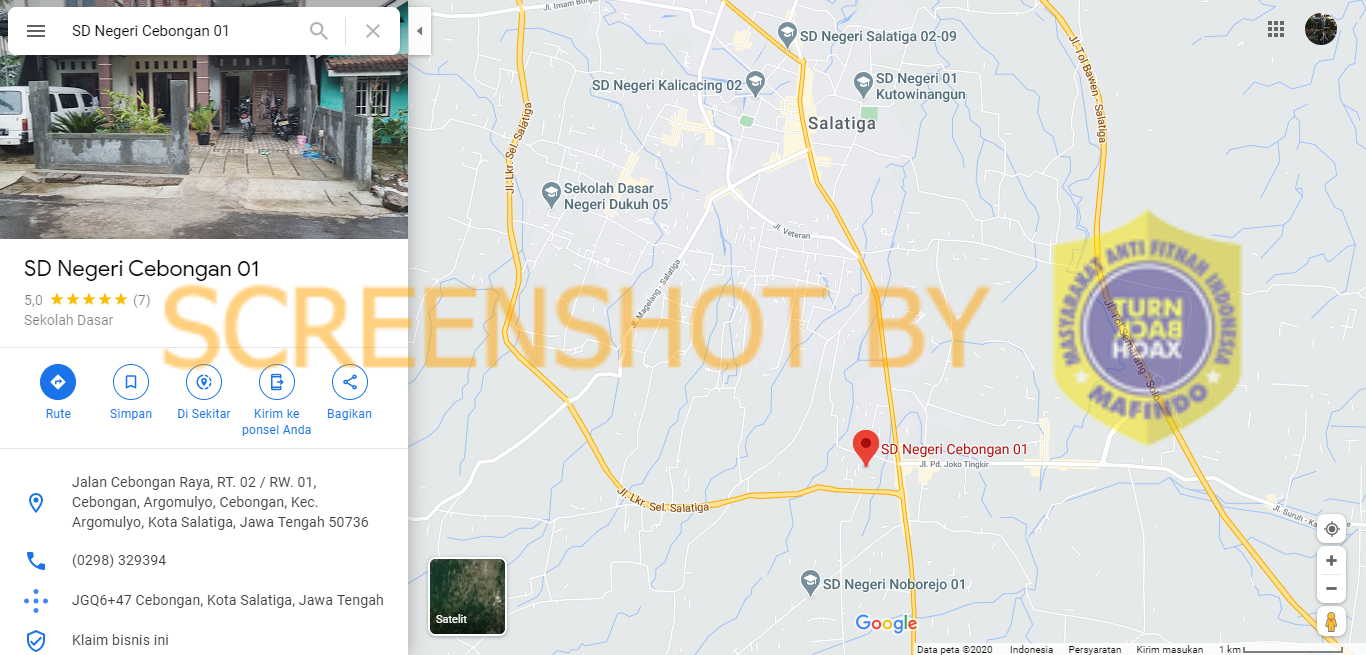The height and width of the screenshot is (655, 1366).
Task: Show your location with the target icon
Action: point(1331,529)
